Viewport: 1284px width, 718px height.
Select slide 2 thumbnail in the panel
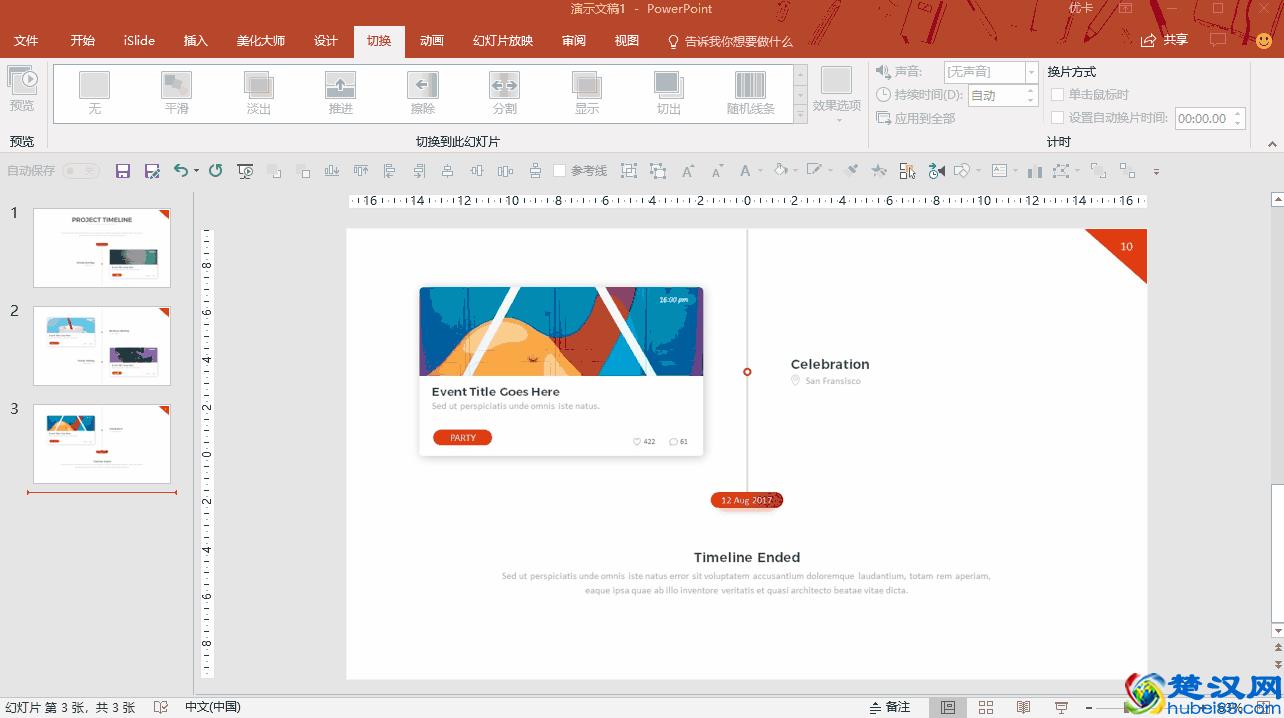(x=102, y=346)
